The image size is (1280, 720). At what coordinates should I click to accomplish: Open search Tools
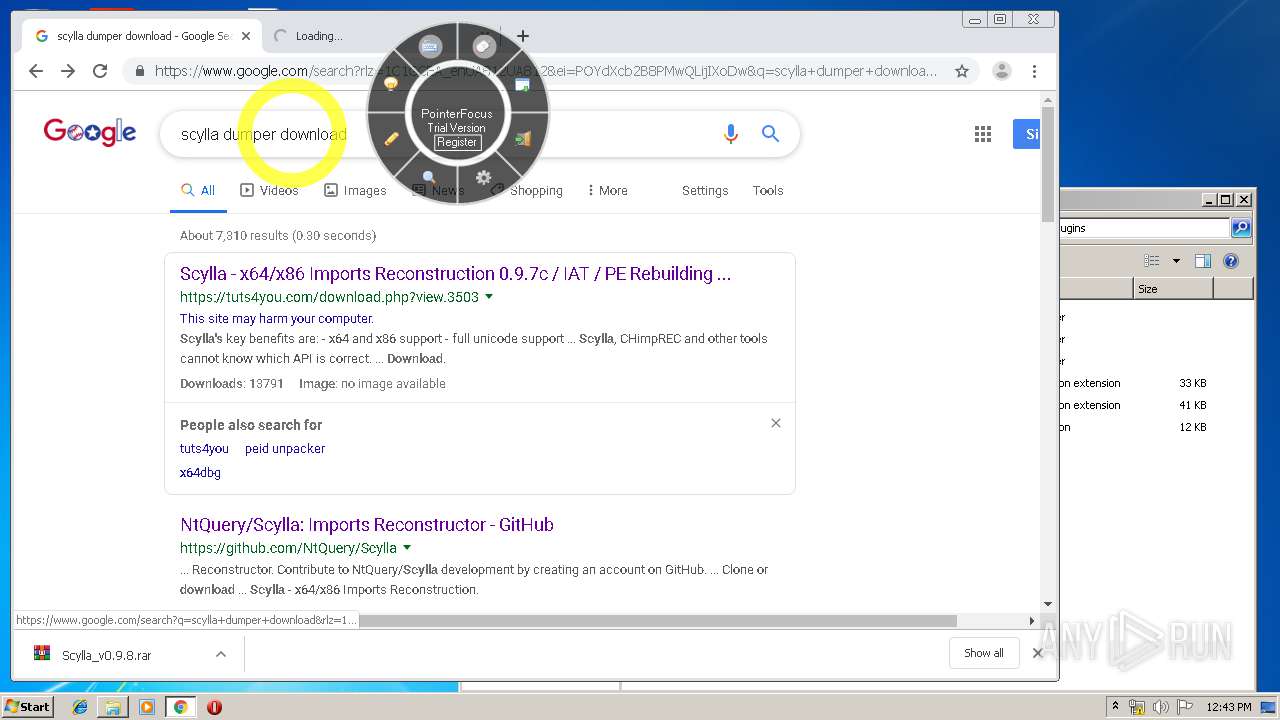click(768, 190)
